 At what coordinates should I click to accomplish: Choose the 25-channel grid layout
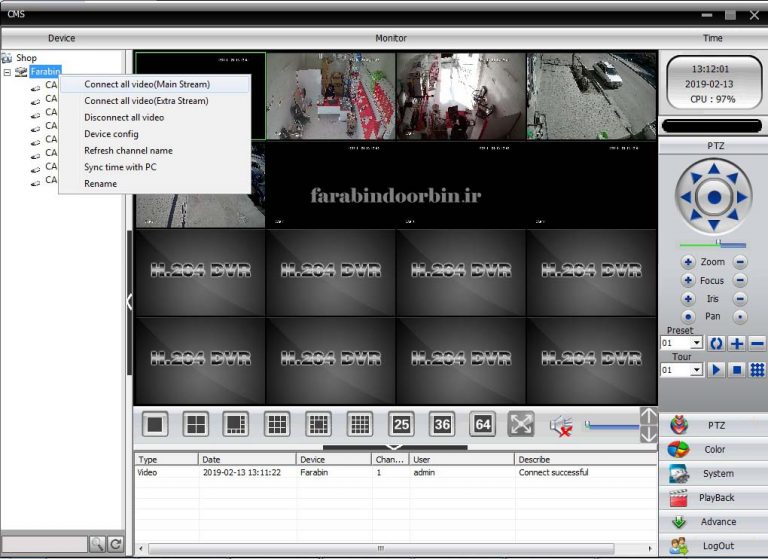[401, 424]
